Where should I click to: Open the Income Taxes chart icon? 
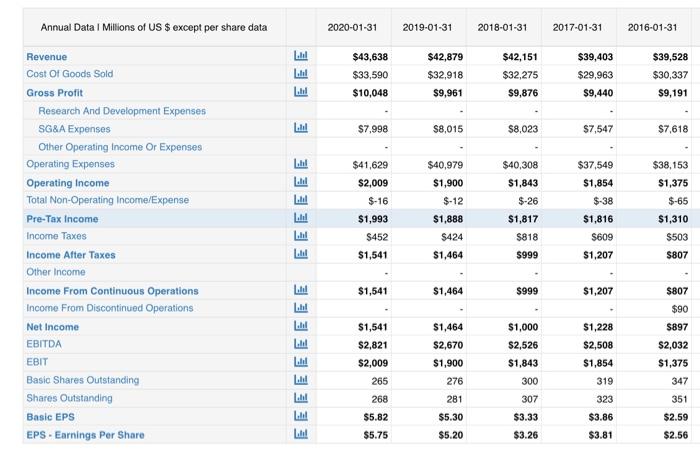point(301,236)
